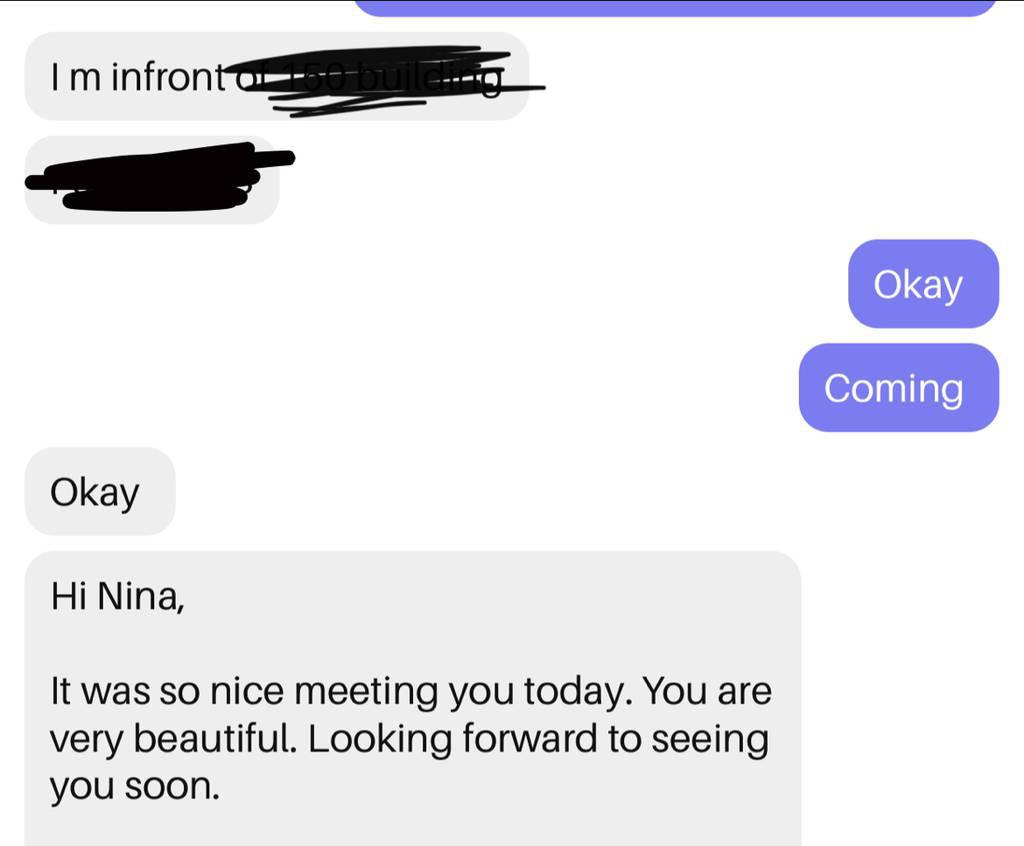Screen dimensions: 1024x846
Task: Select the "I m infront" message bubble
Action: (275, 77)
